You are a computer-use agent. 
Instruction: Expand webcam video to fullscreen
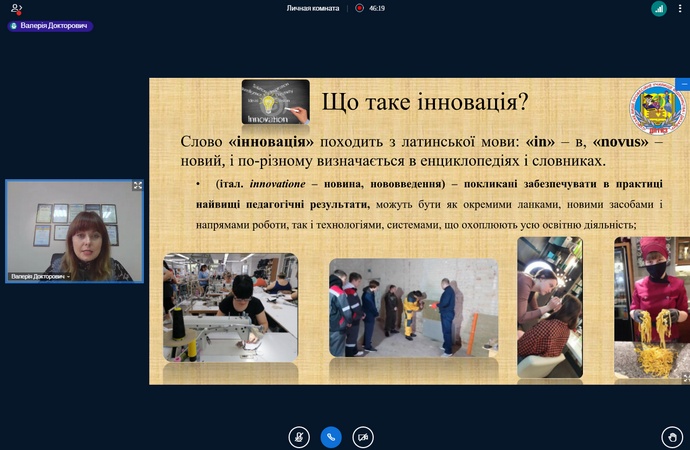click(138, 186)
